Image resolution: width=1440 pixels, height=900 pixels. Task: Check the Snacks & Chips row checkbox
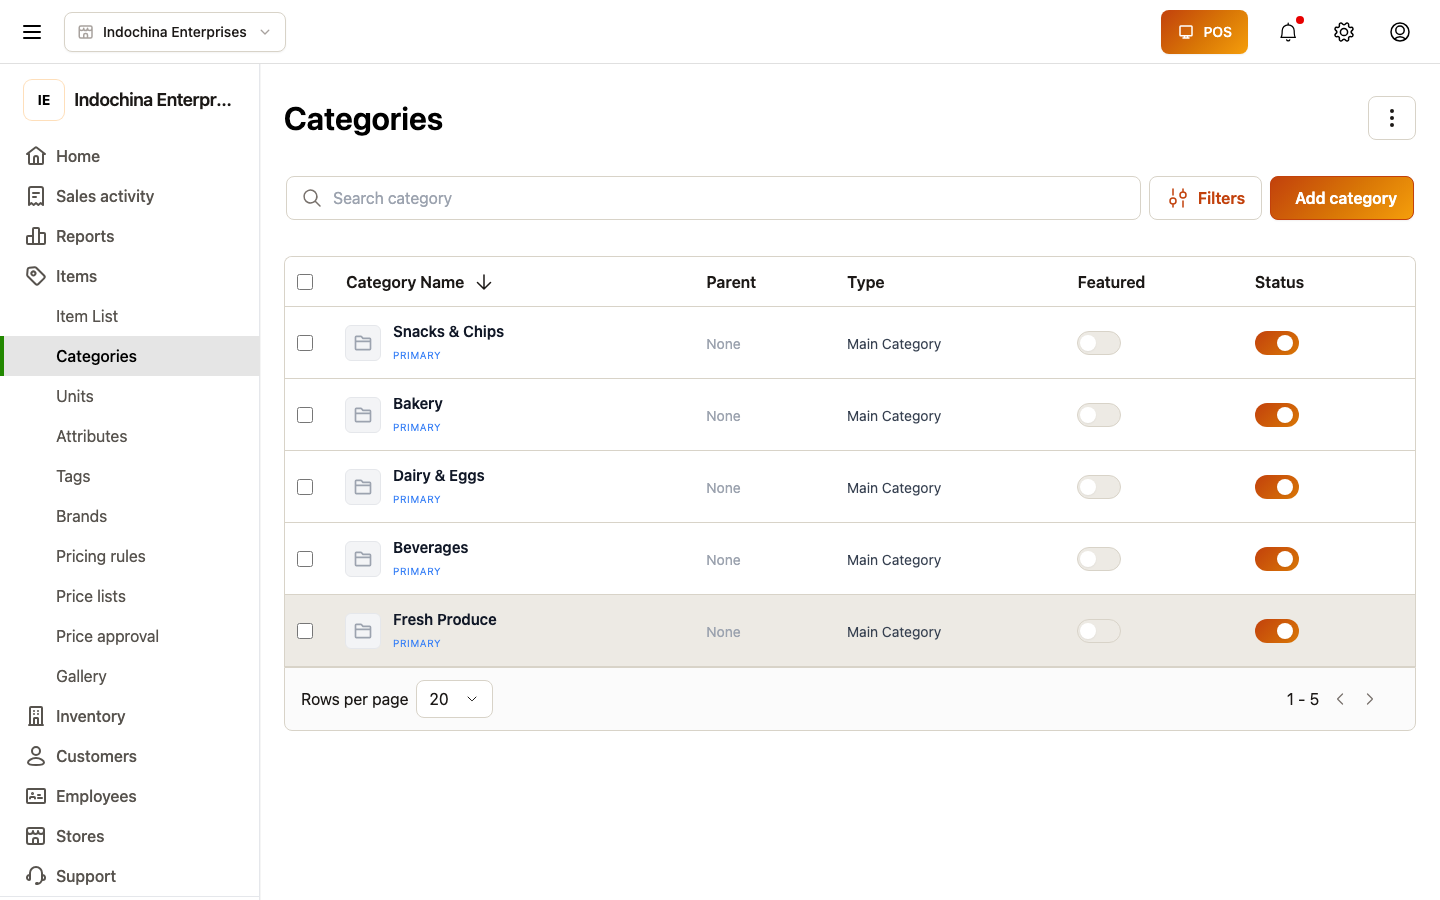tap(305, 343)
